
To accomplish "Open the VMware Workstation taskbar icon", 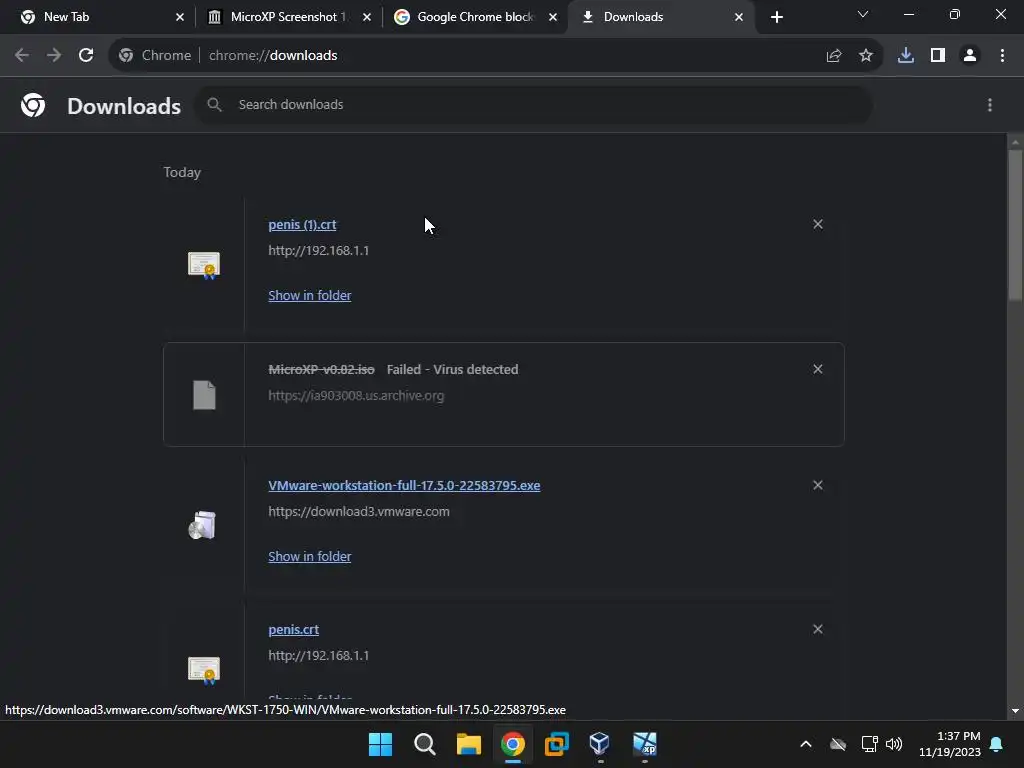I will click(556, 744).
